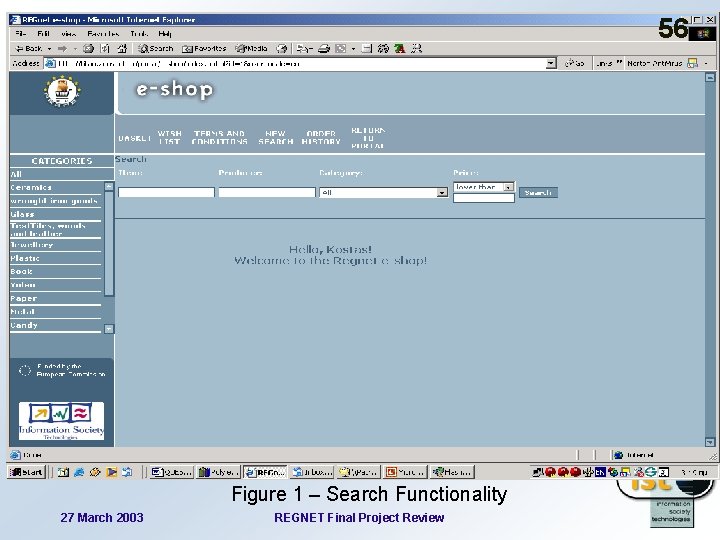Click the Windows Start button
The image size is (720, 540).
pos(27,472)
